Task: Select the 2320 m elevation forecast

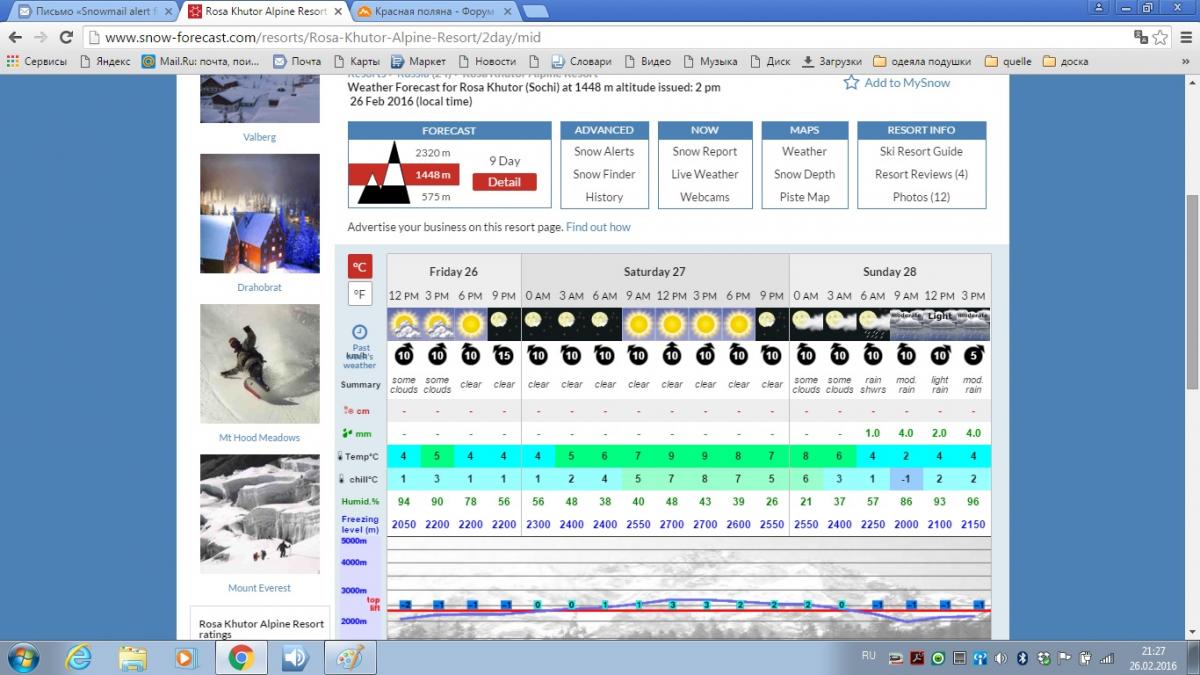Action: (433, 153)
